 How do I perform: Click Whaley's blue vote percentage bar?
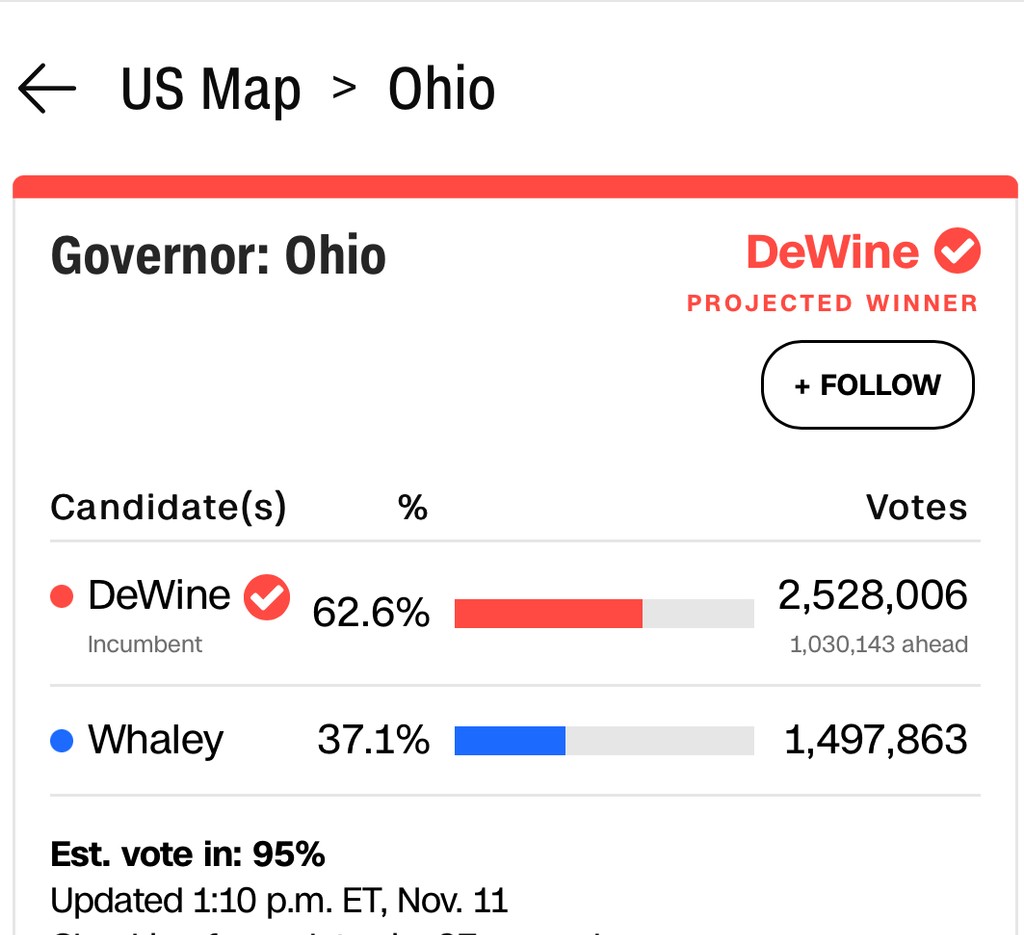click(510, 741)
